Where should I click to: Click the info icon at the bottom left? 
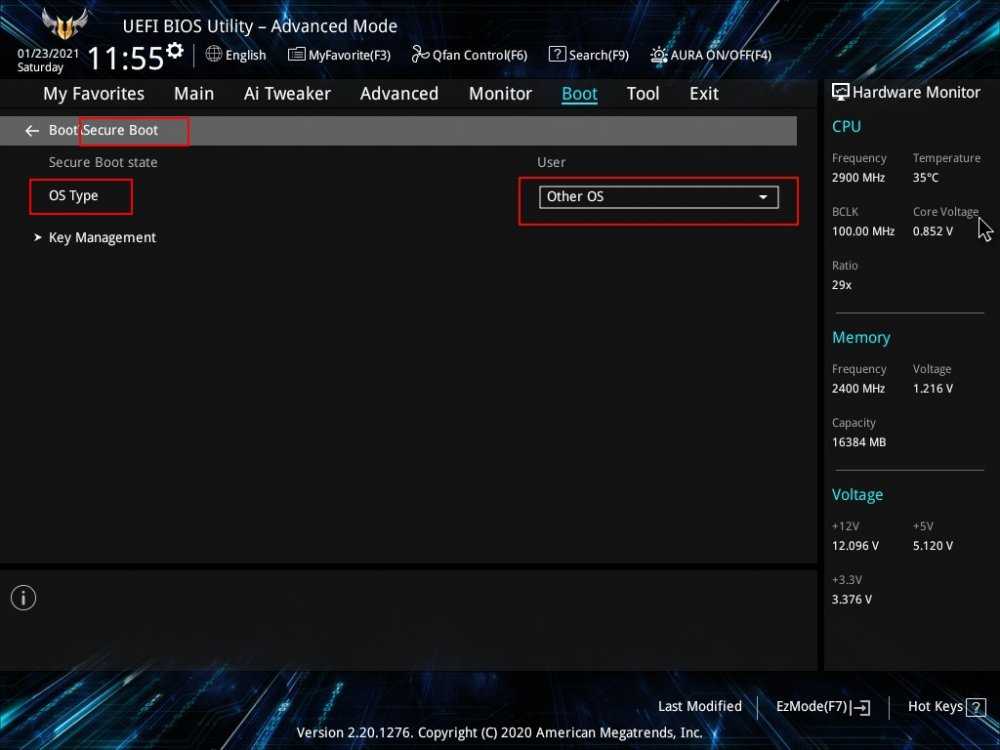(23, 598)
